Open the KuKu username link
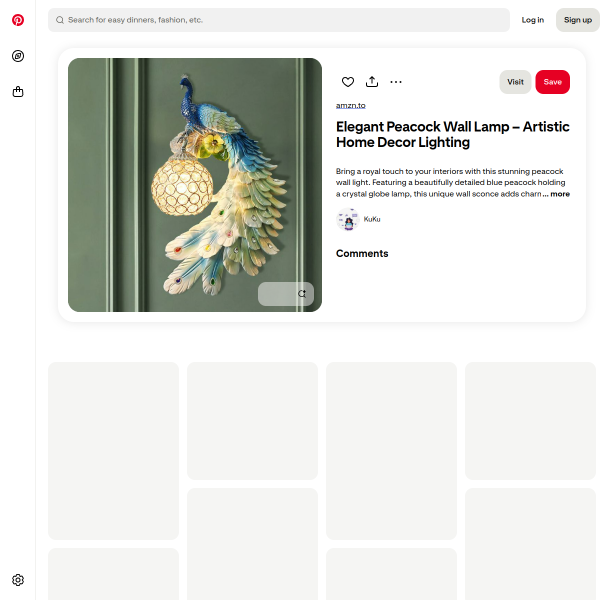 click(x=372, y=219)
